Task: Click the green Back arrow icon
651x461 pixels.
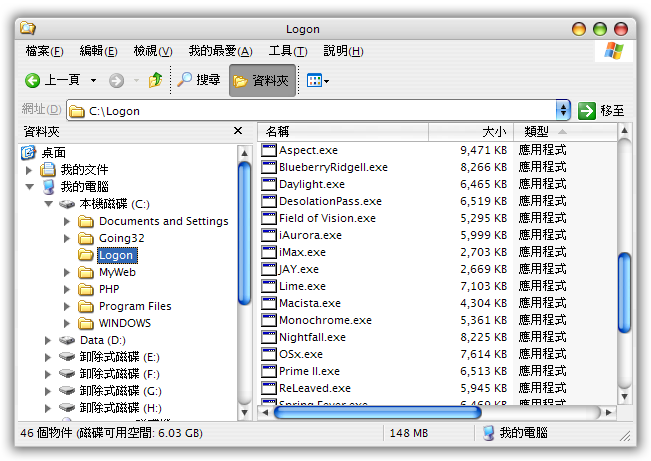Action: [32, 80]
